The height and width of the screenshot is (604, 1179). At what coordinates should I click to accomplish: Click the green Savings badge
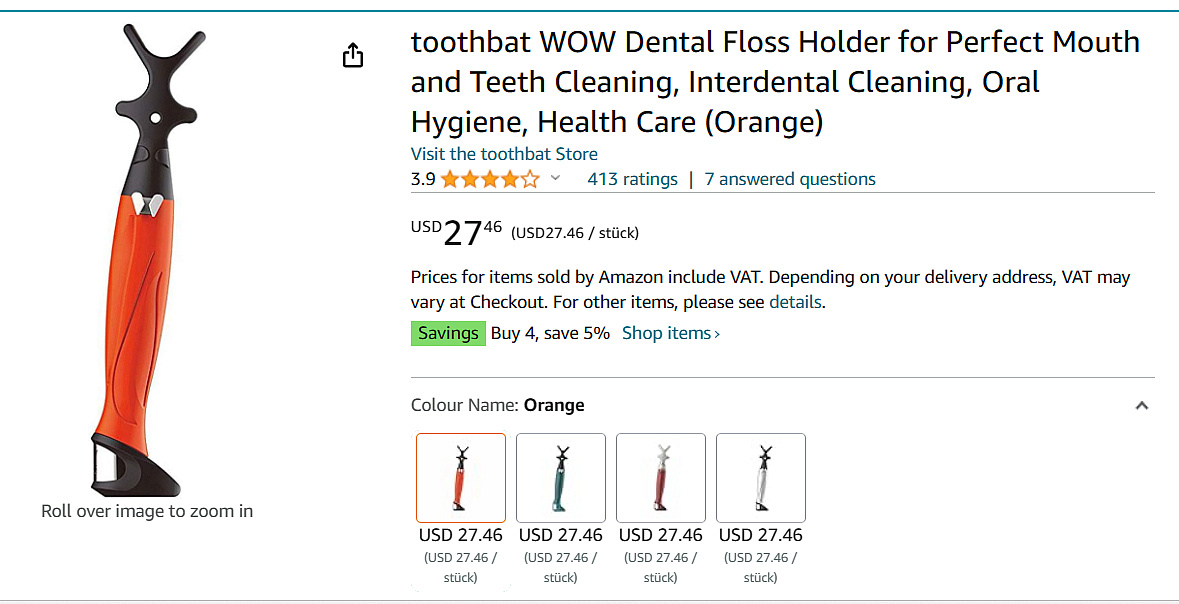click(448, 333)
